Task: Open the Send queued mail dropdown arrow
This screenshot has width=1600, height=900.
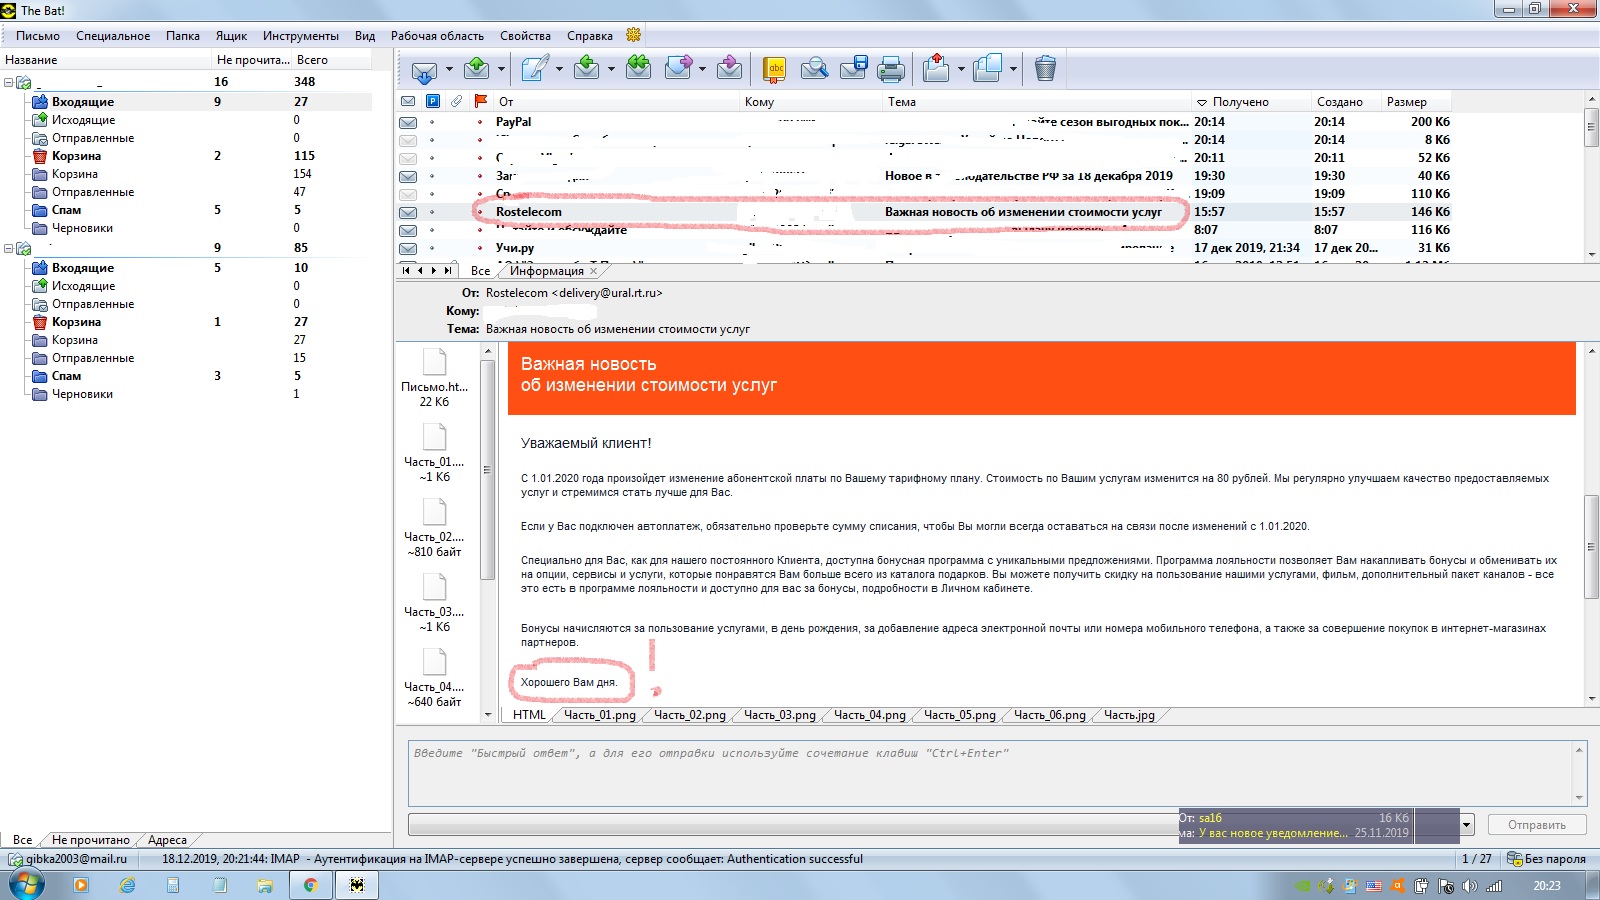Action: click(x=501, y=69)
